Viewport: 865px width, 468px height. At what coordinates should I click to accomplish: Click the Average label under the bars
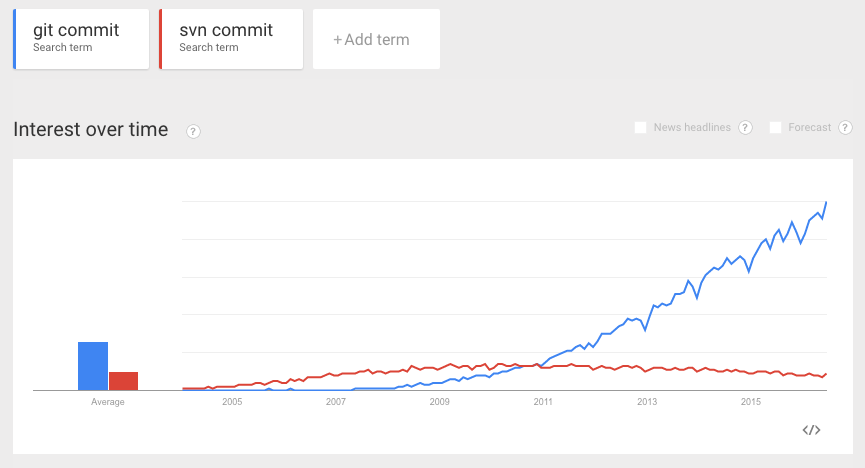[x=108, y=402]
